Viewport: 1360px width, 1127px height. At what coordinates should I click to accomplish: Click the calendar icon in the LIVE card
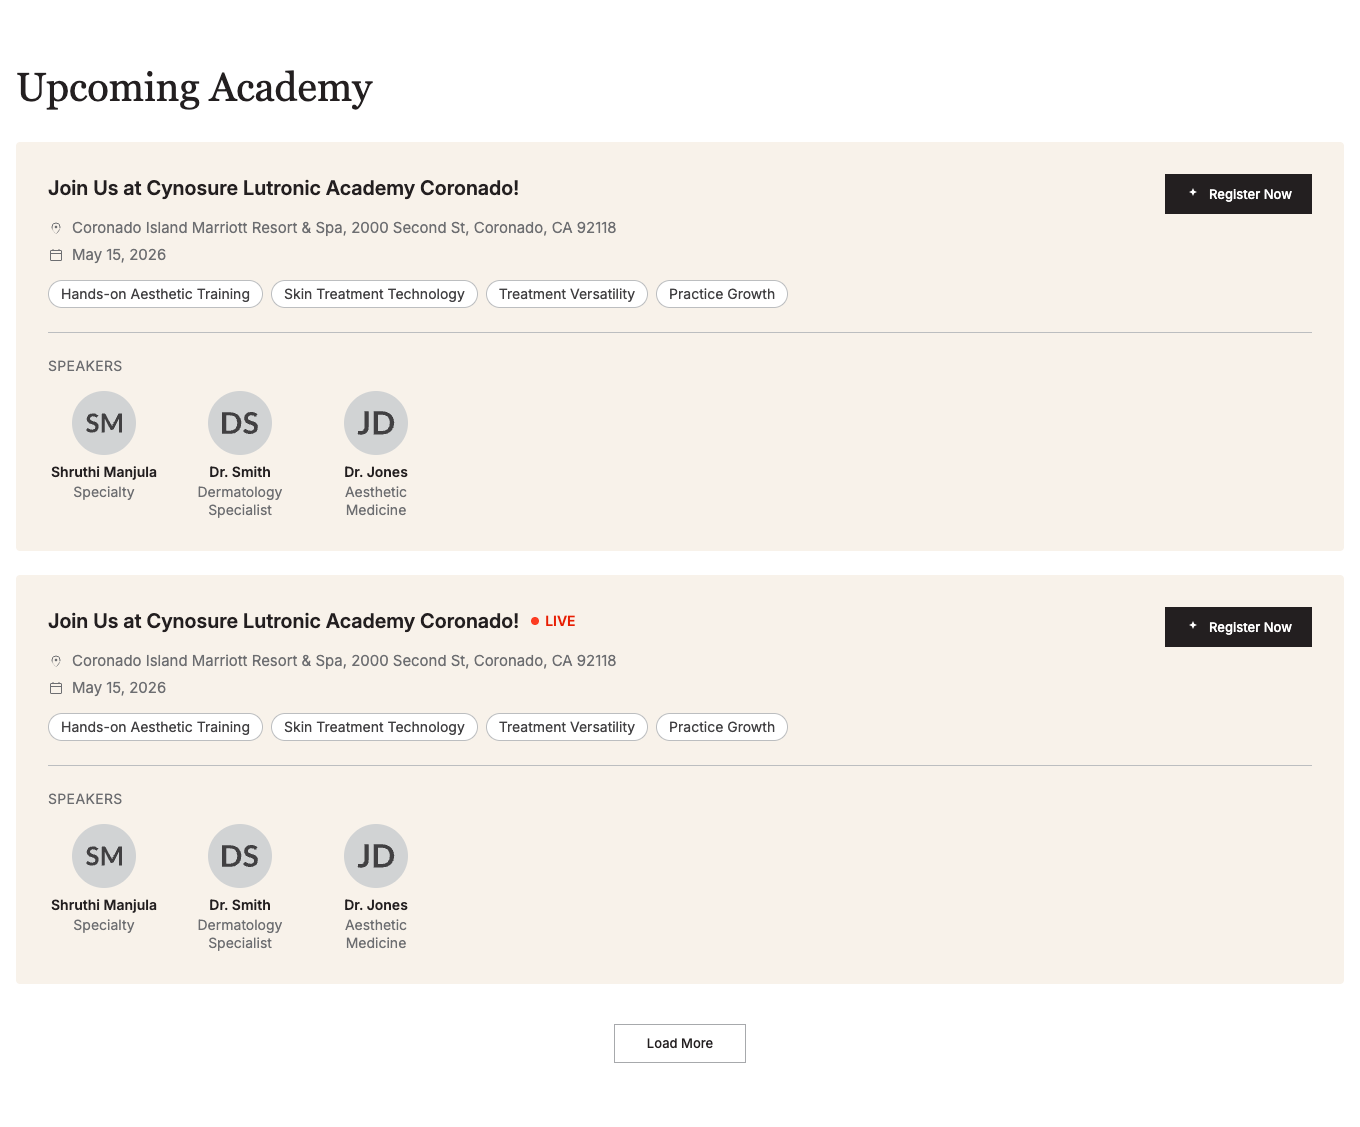pos(56,688)
